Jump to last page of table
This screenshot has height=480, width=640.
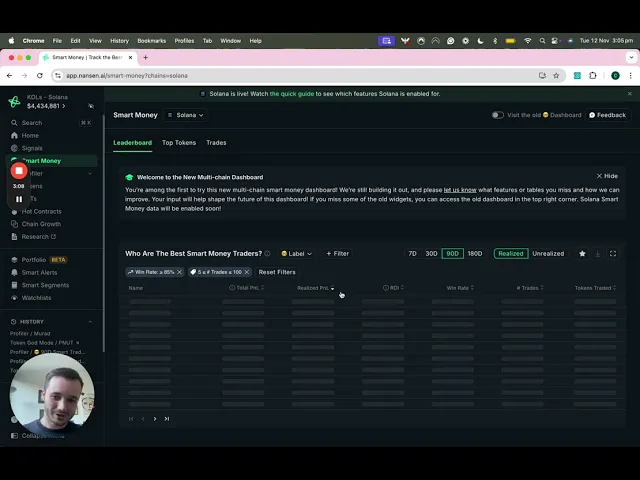(x=167, y=419)
